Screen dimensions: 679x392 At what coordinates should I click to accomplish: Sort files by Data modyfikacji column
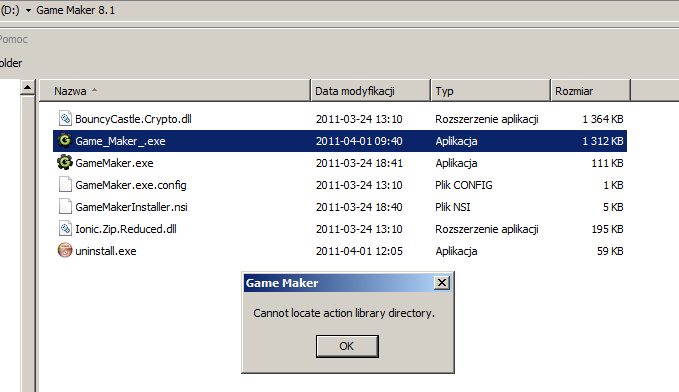click(x=371, y=91)
